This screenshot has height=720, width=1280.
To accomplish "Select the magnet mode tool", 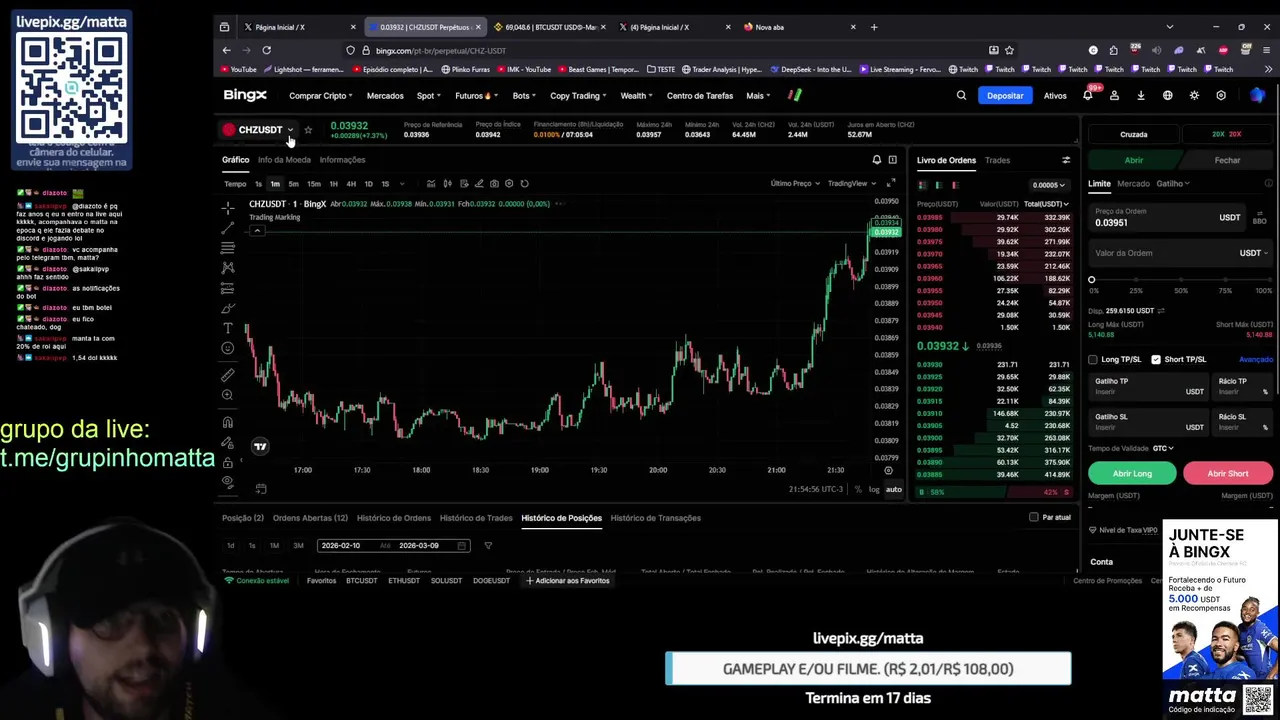I will pyautogui.click(x=228, y=422).
